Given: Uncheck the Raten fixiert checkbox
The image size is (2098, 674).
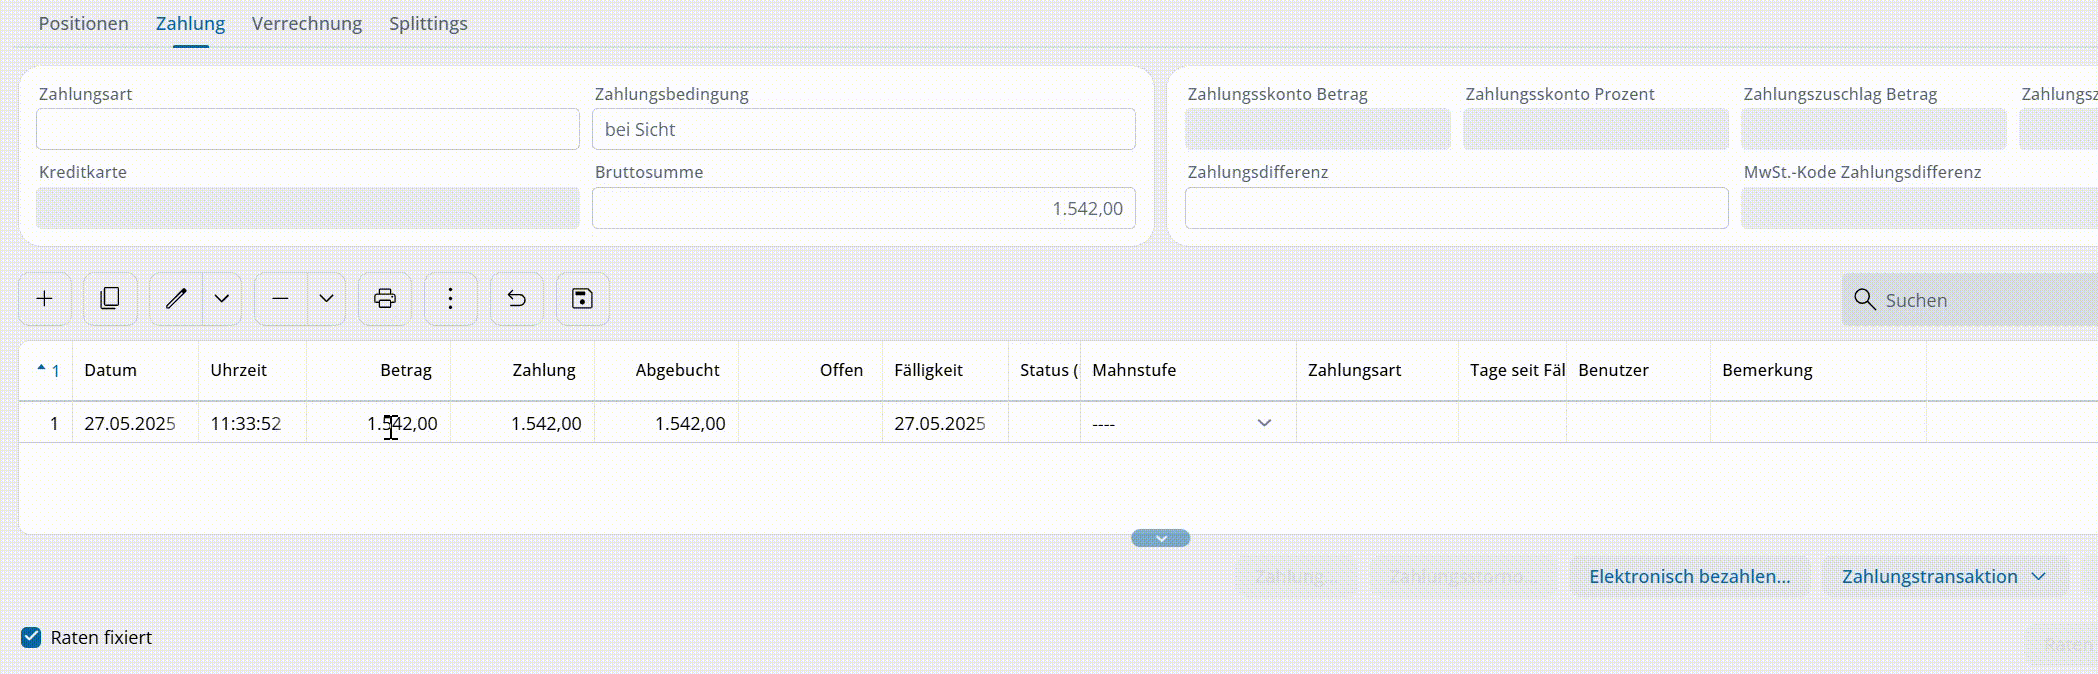Looking at the screenshot, I should pyautogui.click(x=31, y=638).
